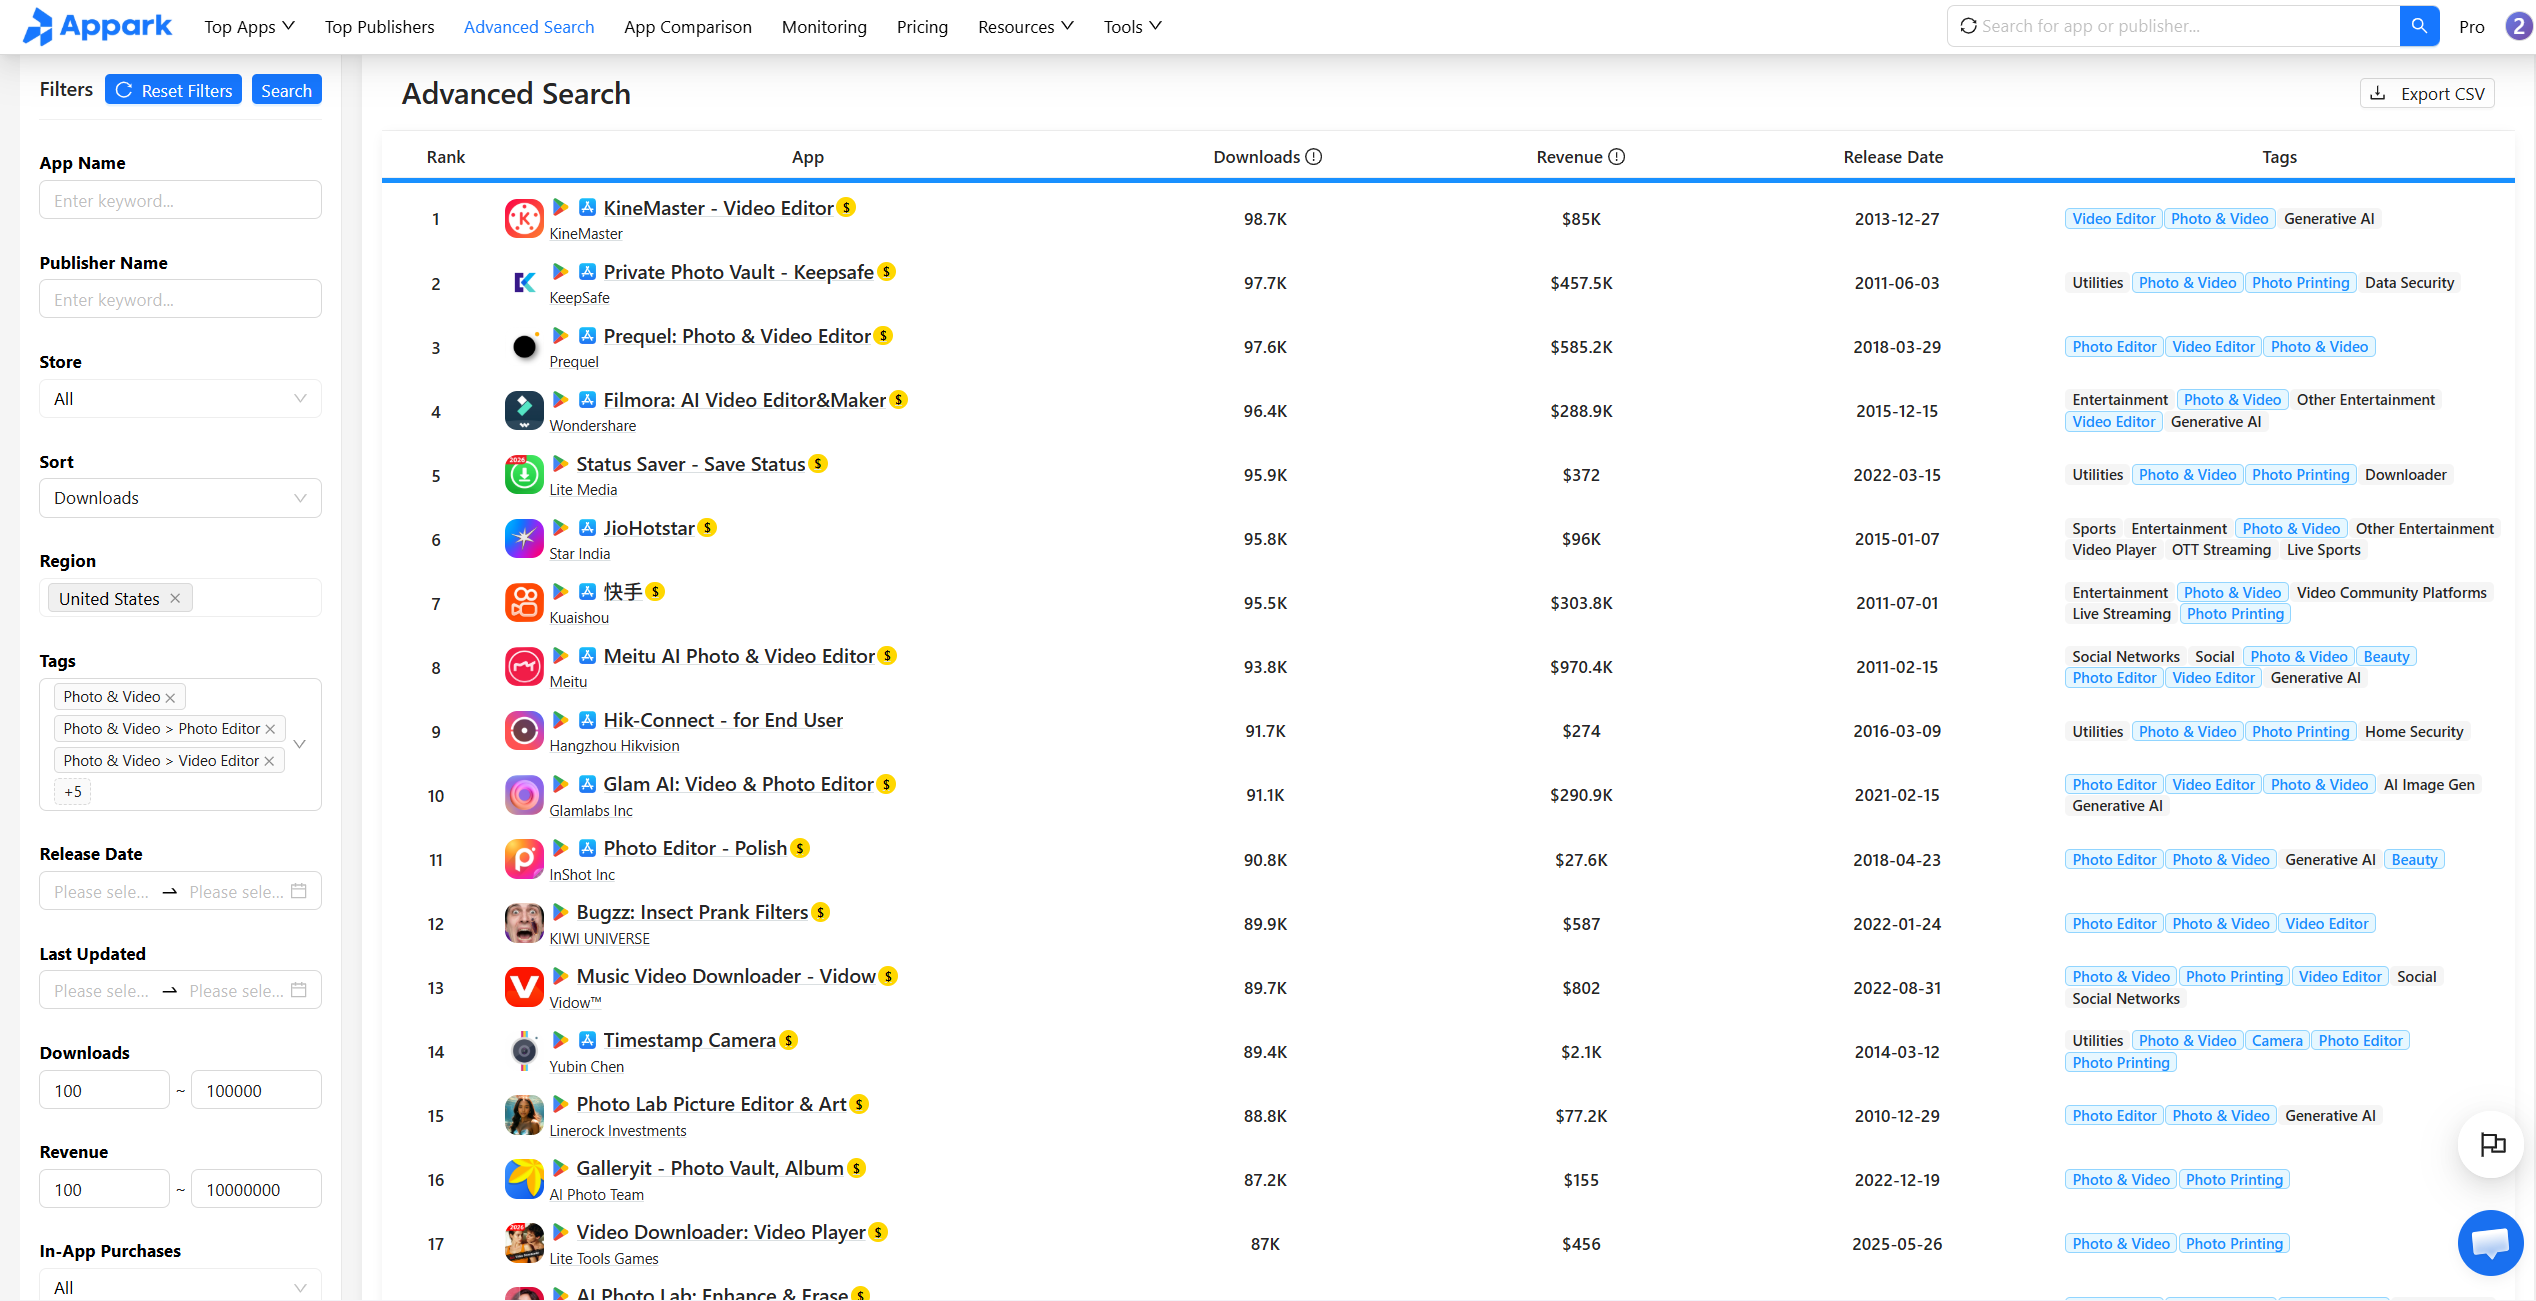
Task: Open the Private Photo Vault - Keepsafe link
Action: coord(738,272)
